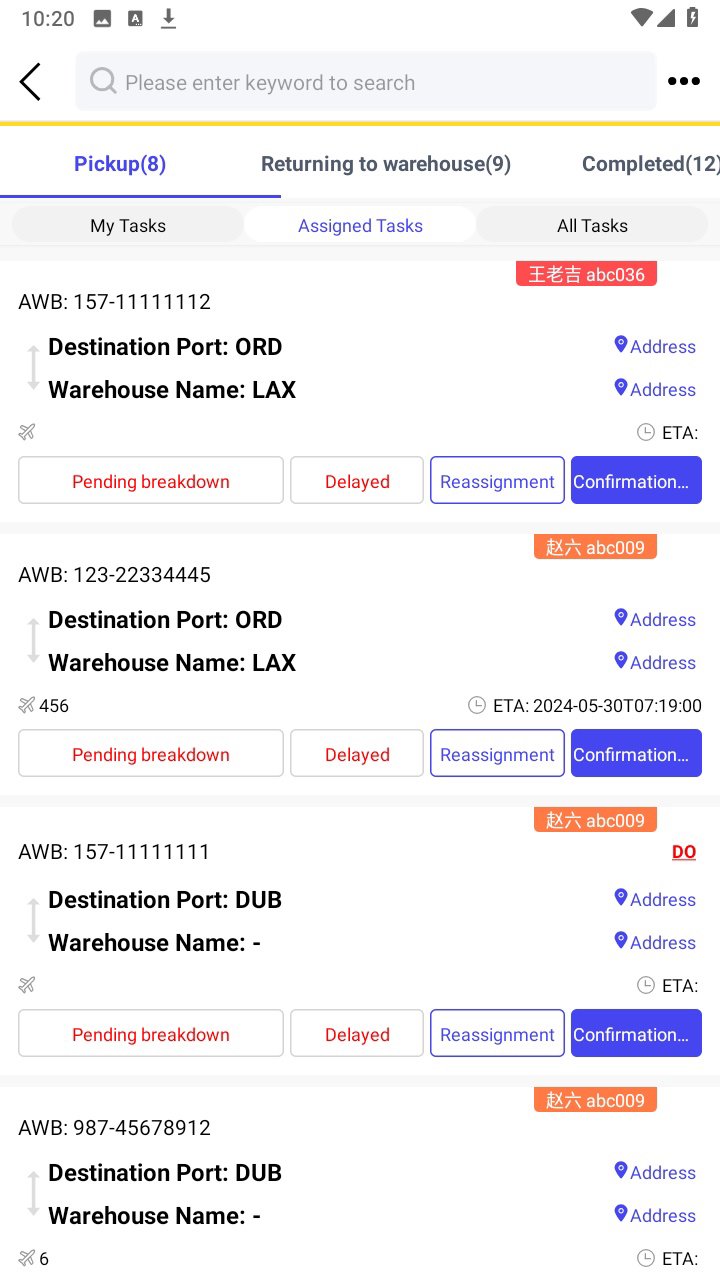The image size is (720, 1280).
Task: Open the Pickup tab
Action: tap(120, 164)
